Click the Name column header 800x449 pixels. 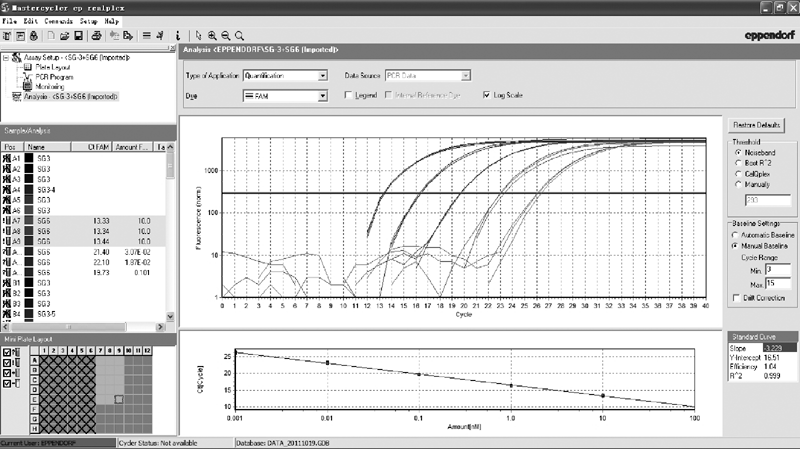[x=47, y=147]
